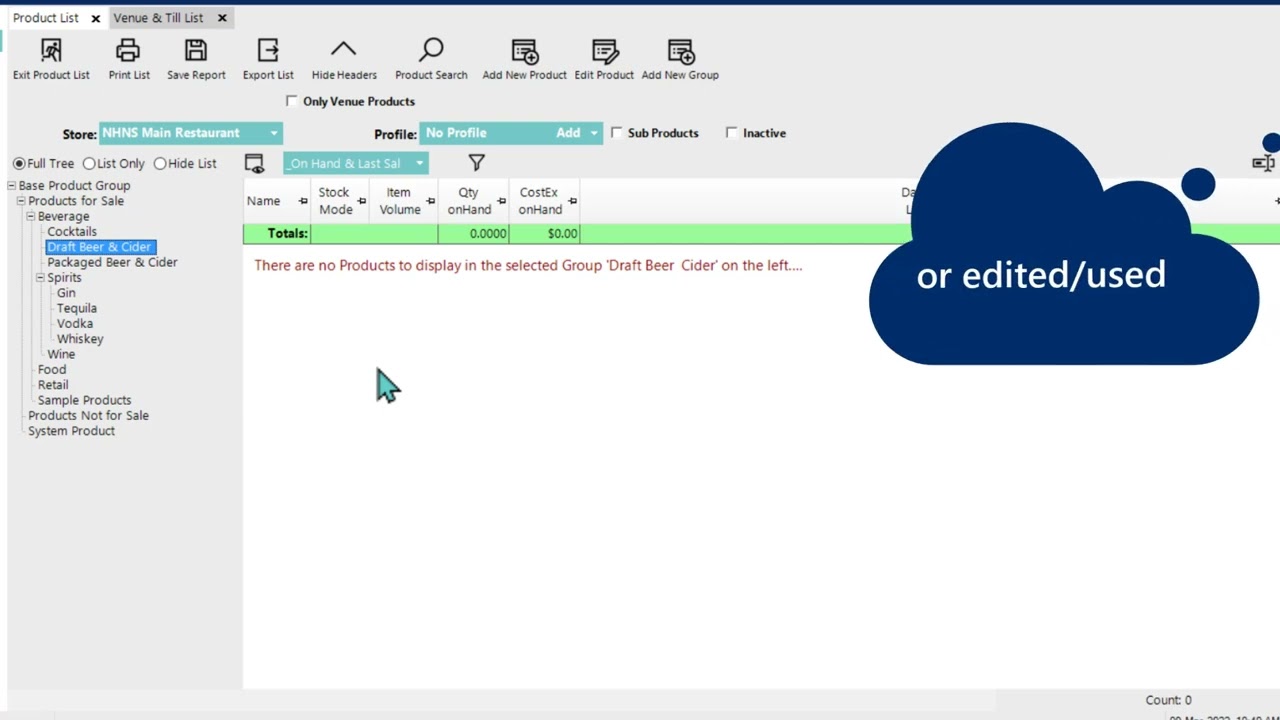Image resolution: width=1280 pixels, height=720 pixels.
Task: Click the Export List icon
Action: pyautogui.click(x=268, y=50)
